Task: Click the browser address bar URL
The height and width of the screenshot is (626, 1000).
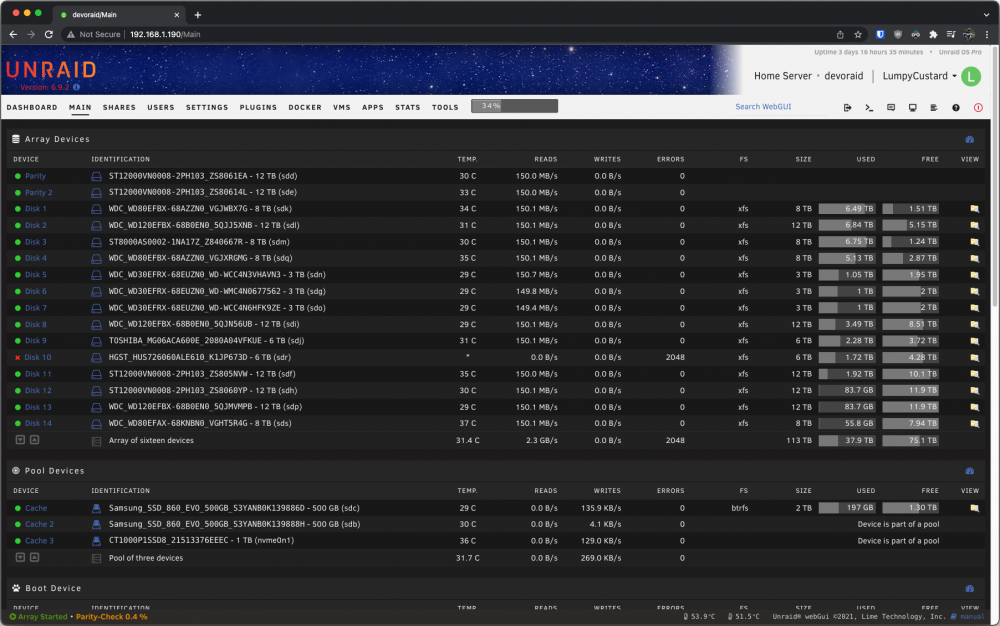Action: [x=165, y=34]
